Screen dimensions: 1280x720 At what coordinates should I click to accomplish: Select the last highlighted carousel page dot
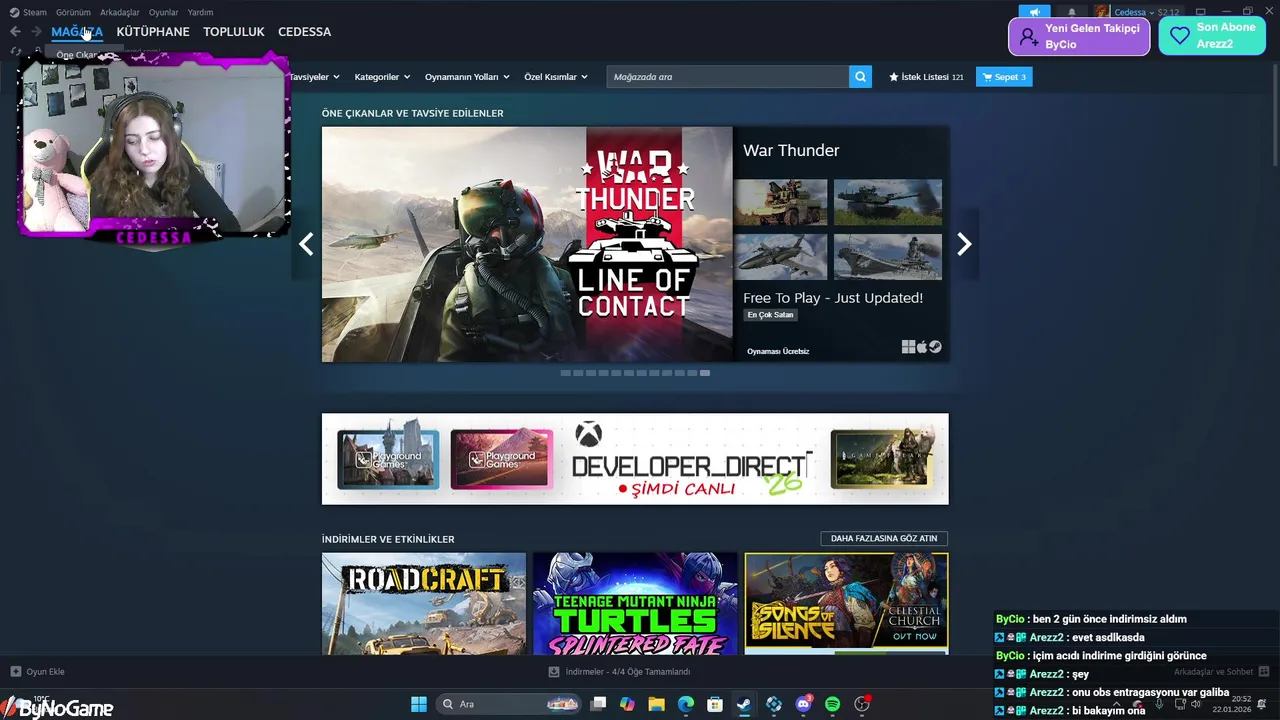(x=705, y=373)
